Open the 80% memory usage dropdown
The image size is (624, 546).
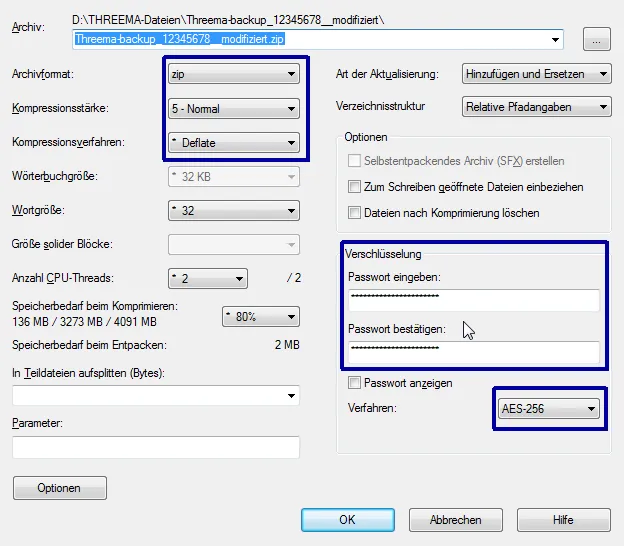(260, 317)
